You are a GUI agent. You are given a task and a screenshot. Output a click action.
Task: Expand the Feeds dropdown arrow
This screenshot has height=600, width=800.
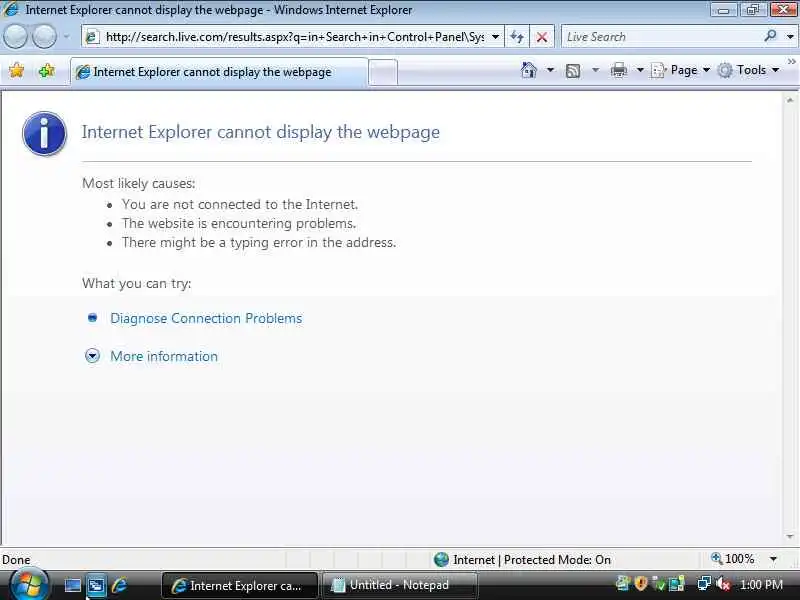(x=595, y=70)
